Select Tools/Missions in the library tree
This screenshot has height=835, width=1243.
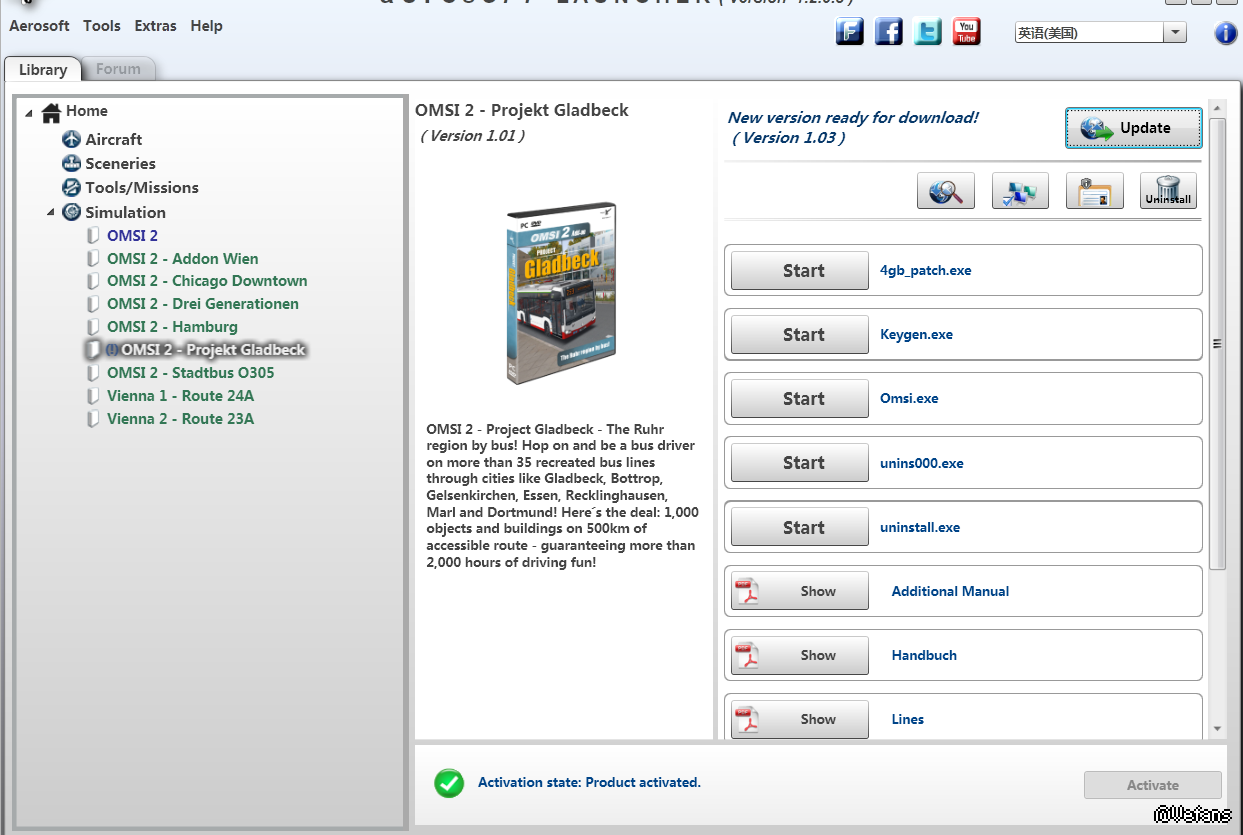coord(142,187)
